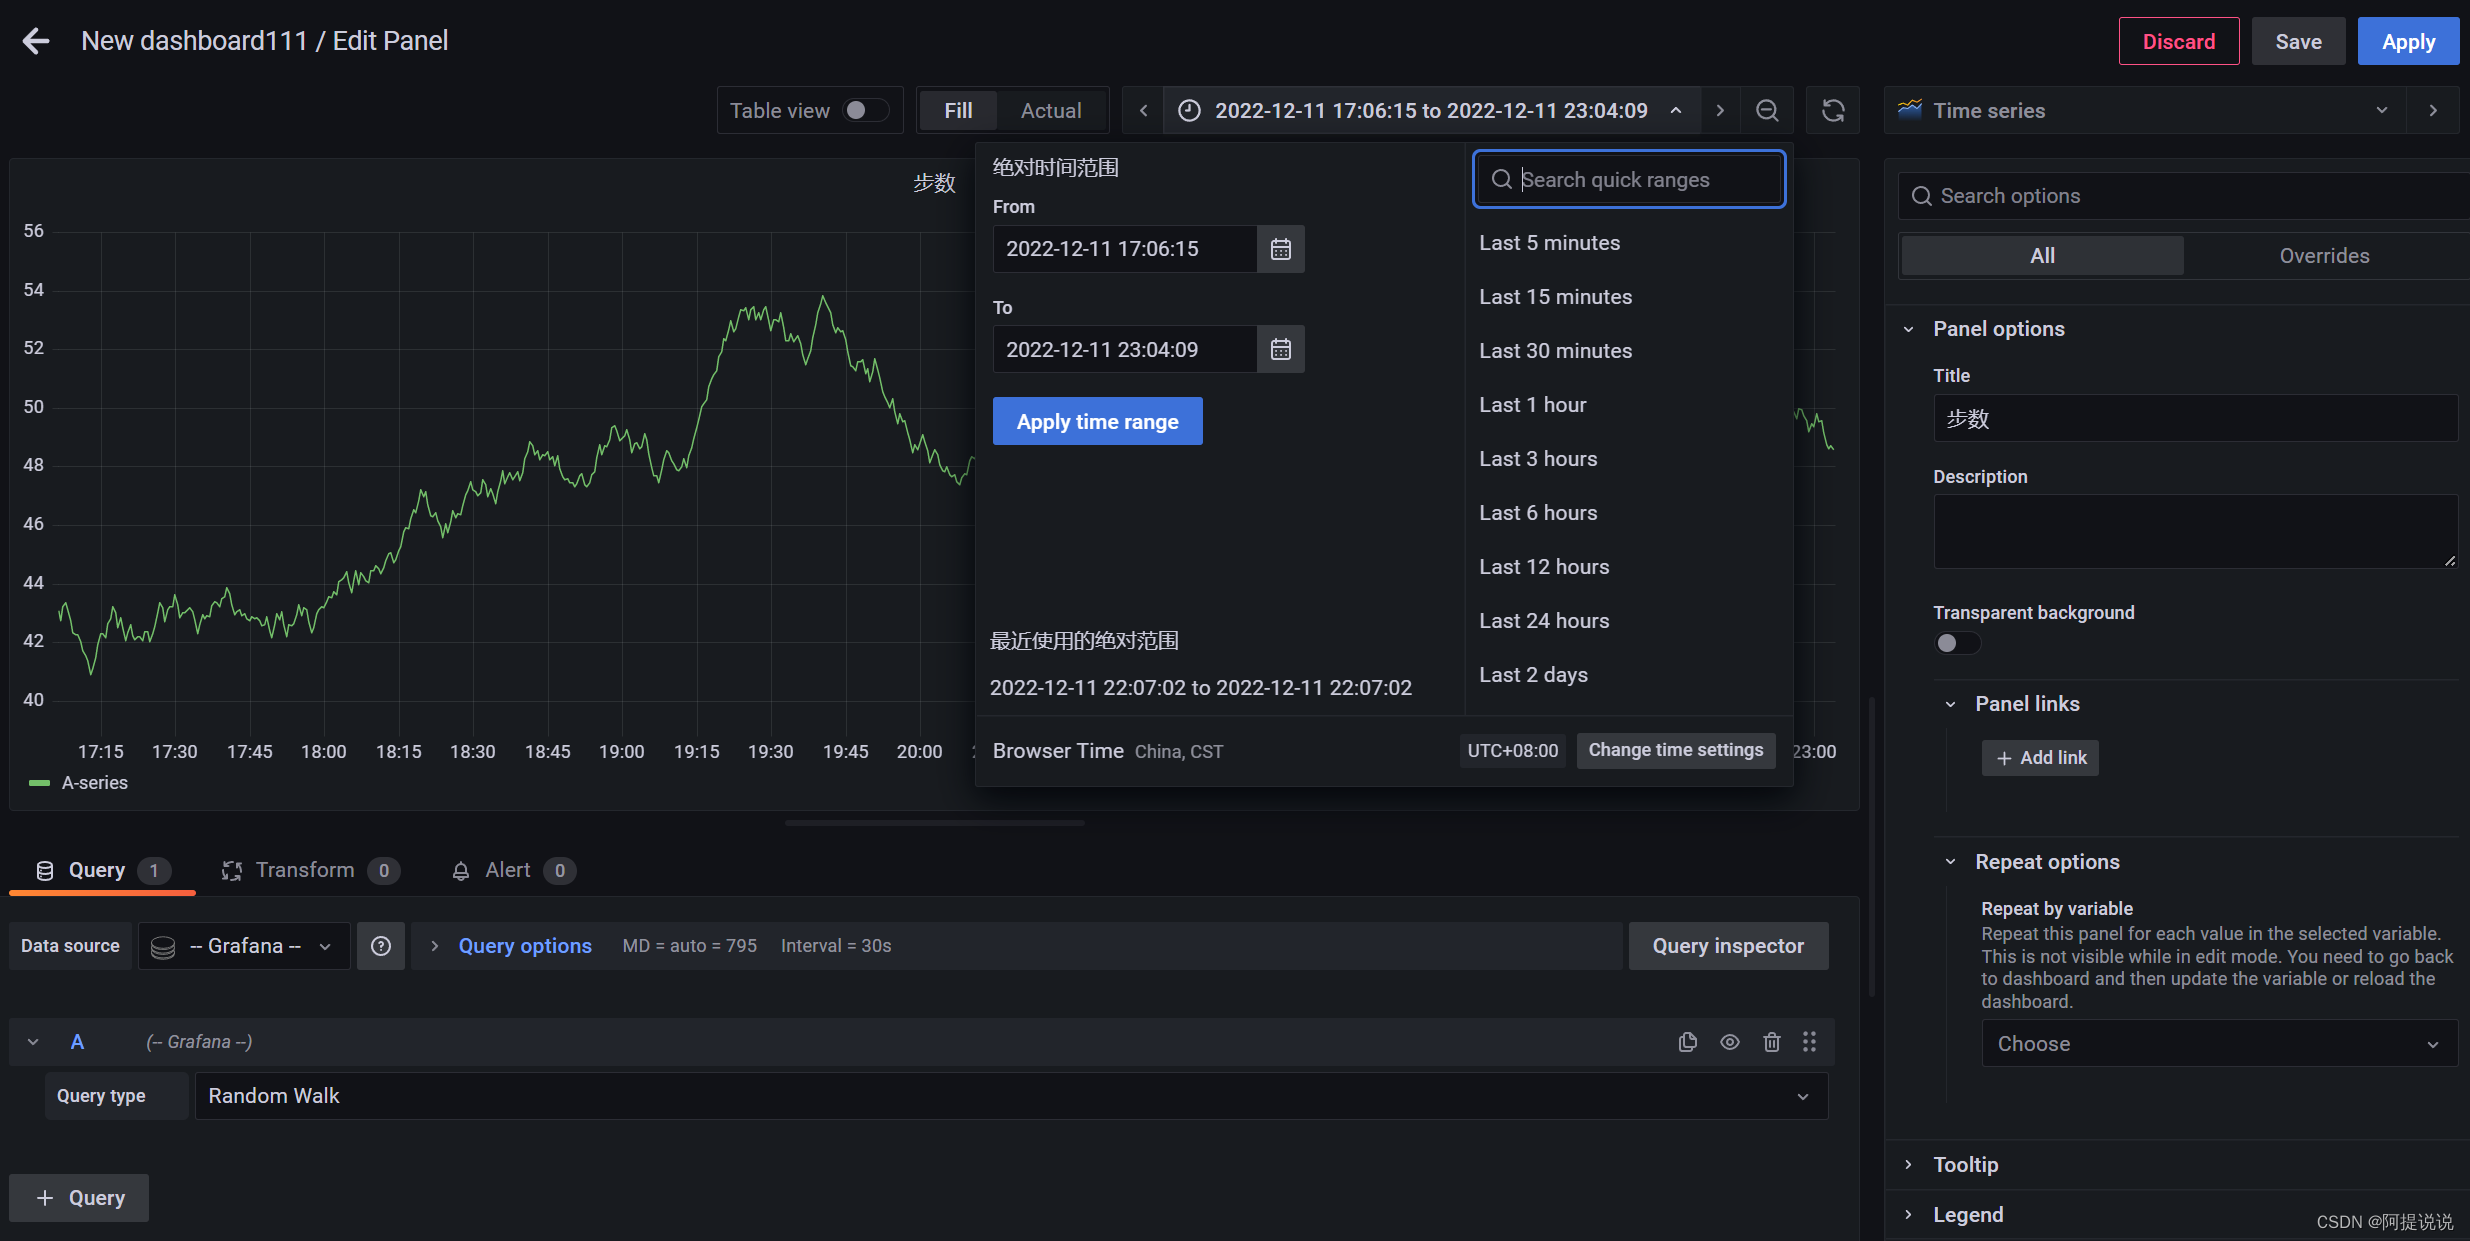Shift time range backward with left chevron
2470x1241 pixels.
pyautogui.click(x=1143, y=111)
